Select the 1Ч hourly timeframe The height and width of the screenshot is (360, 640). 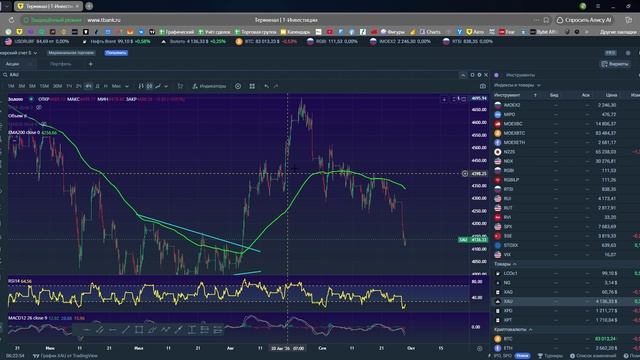pos(69,86)
